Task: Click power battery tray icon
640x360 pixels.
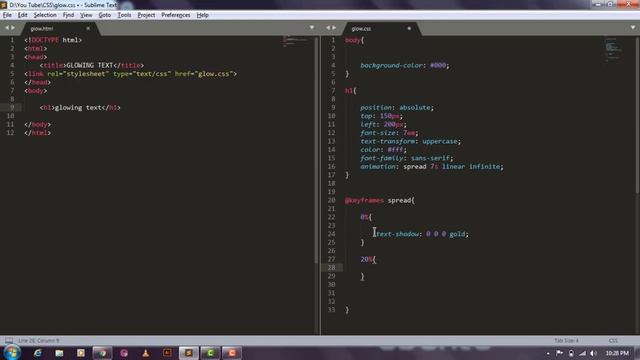Action: coord(571,353)
